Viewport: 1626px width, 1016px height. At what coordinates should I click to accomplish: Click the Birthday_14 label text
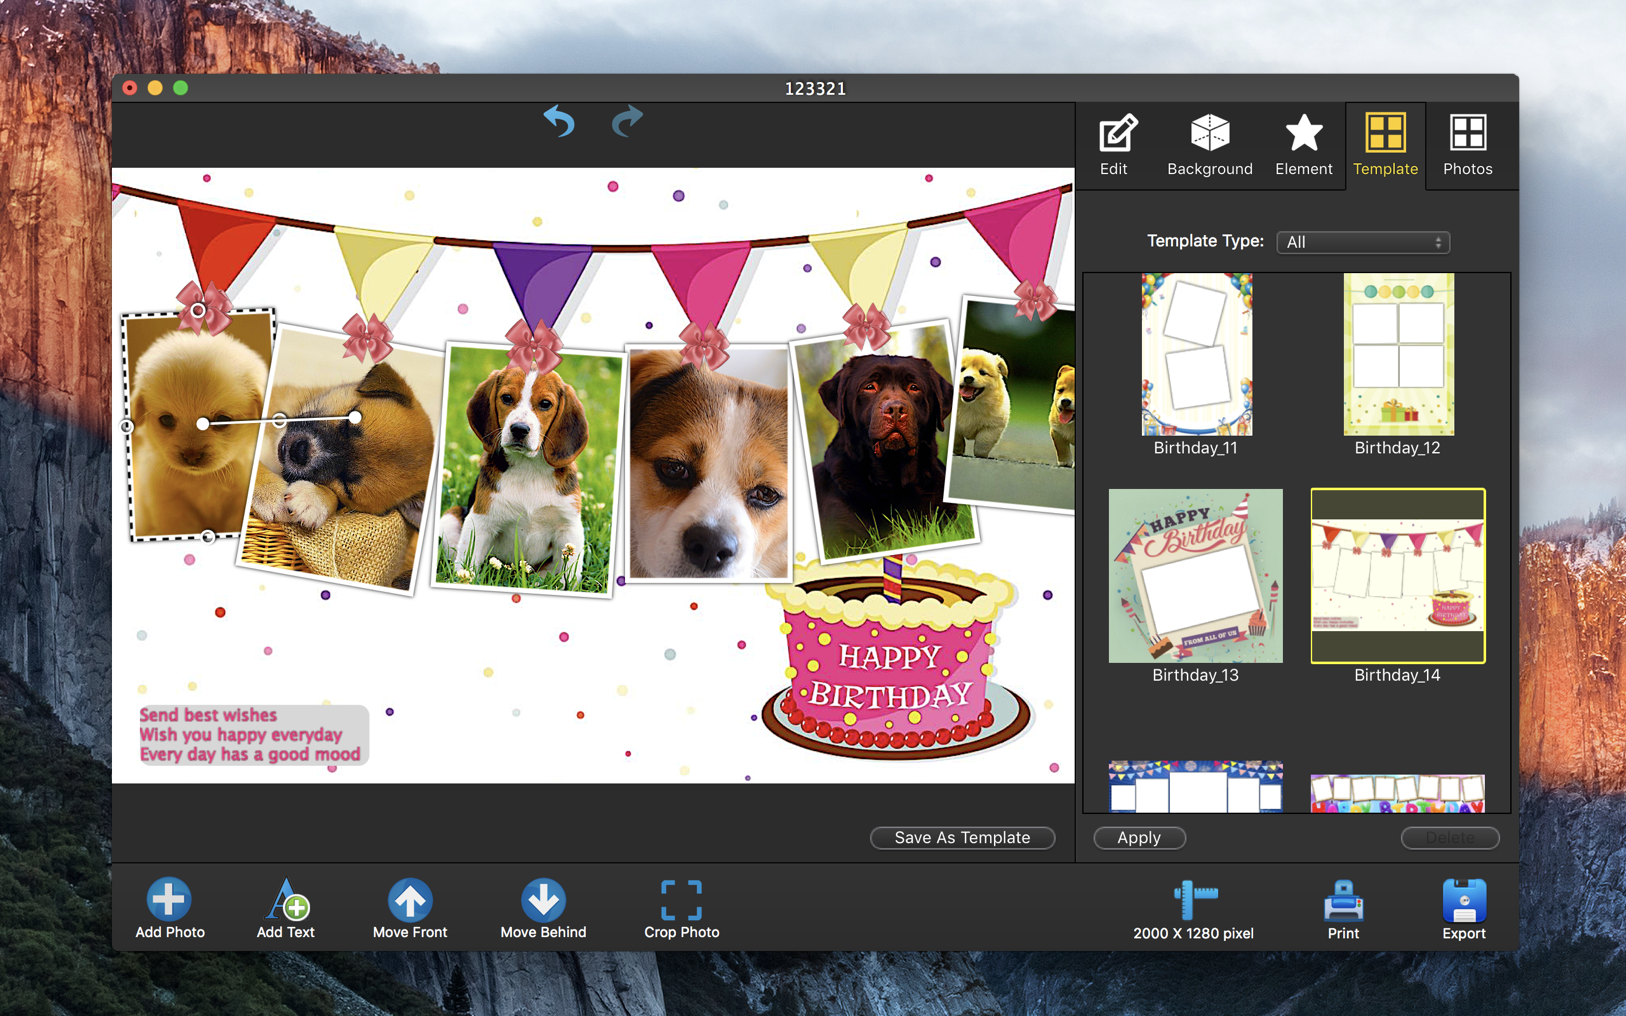pyautogui.click(x=1397, y=675)
